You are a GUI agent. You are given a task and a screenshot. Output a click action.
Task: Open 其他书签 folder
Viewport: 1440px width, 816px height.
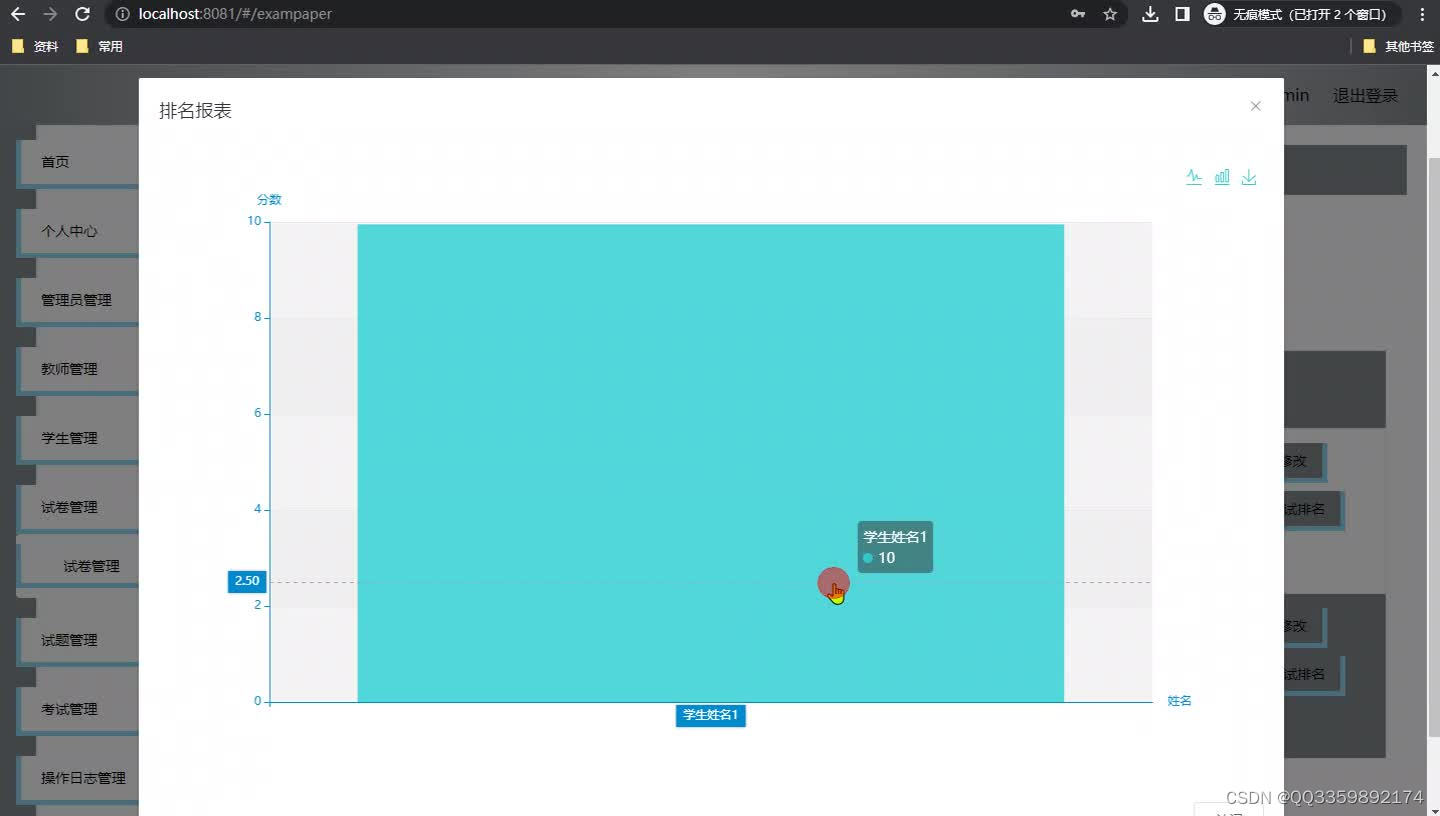1399,46
